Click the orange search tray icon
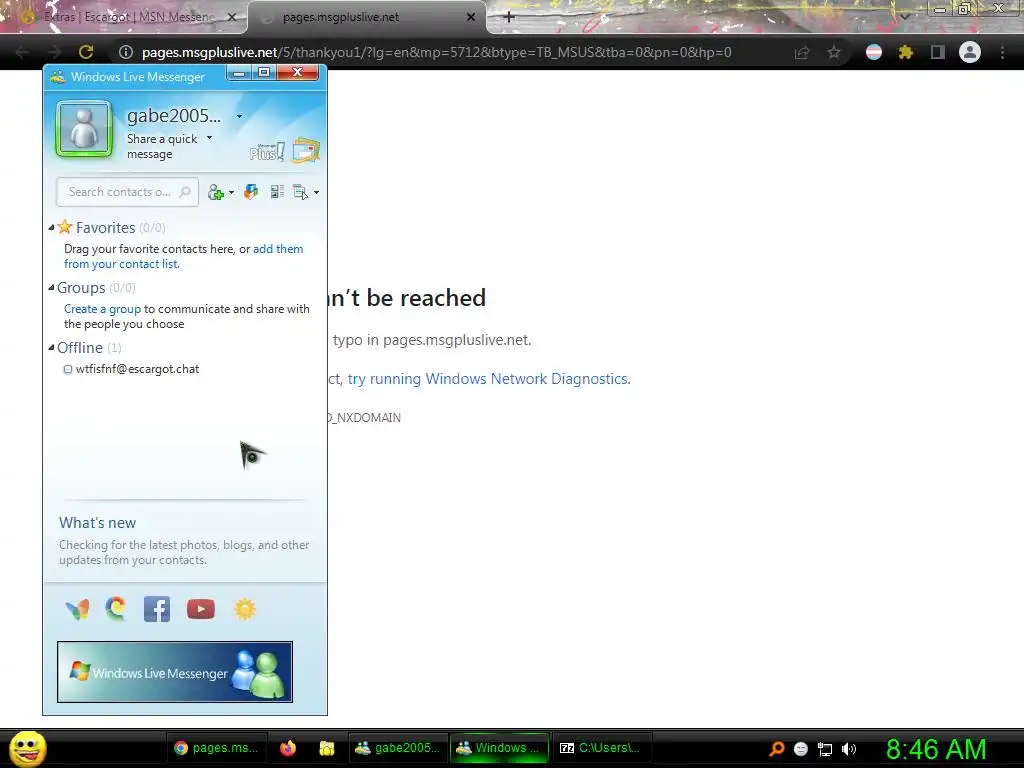The width and height of the screenshot is (1024, 768). click(776, 748)
